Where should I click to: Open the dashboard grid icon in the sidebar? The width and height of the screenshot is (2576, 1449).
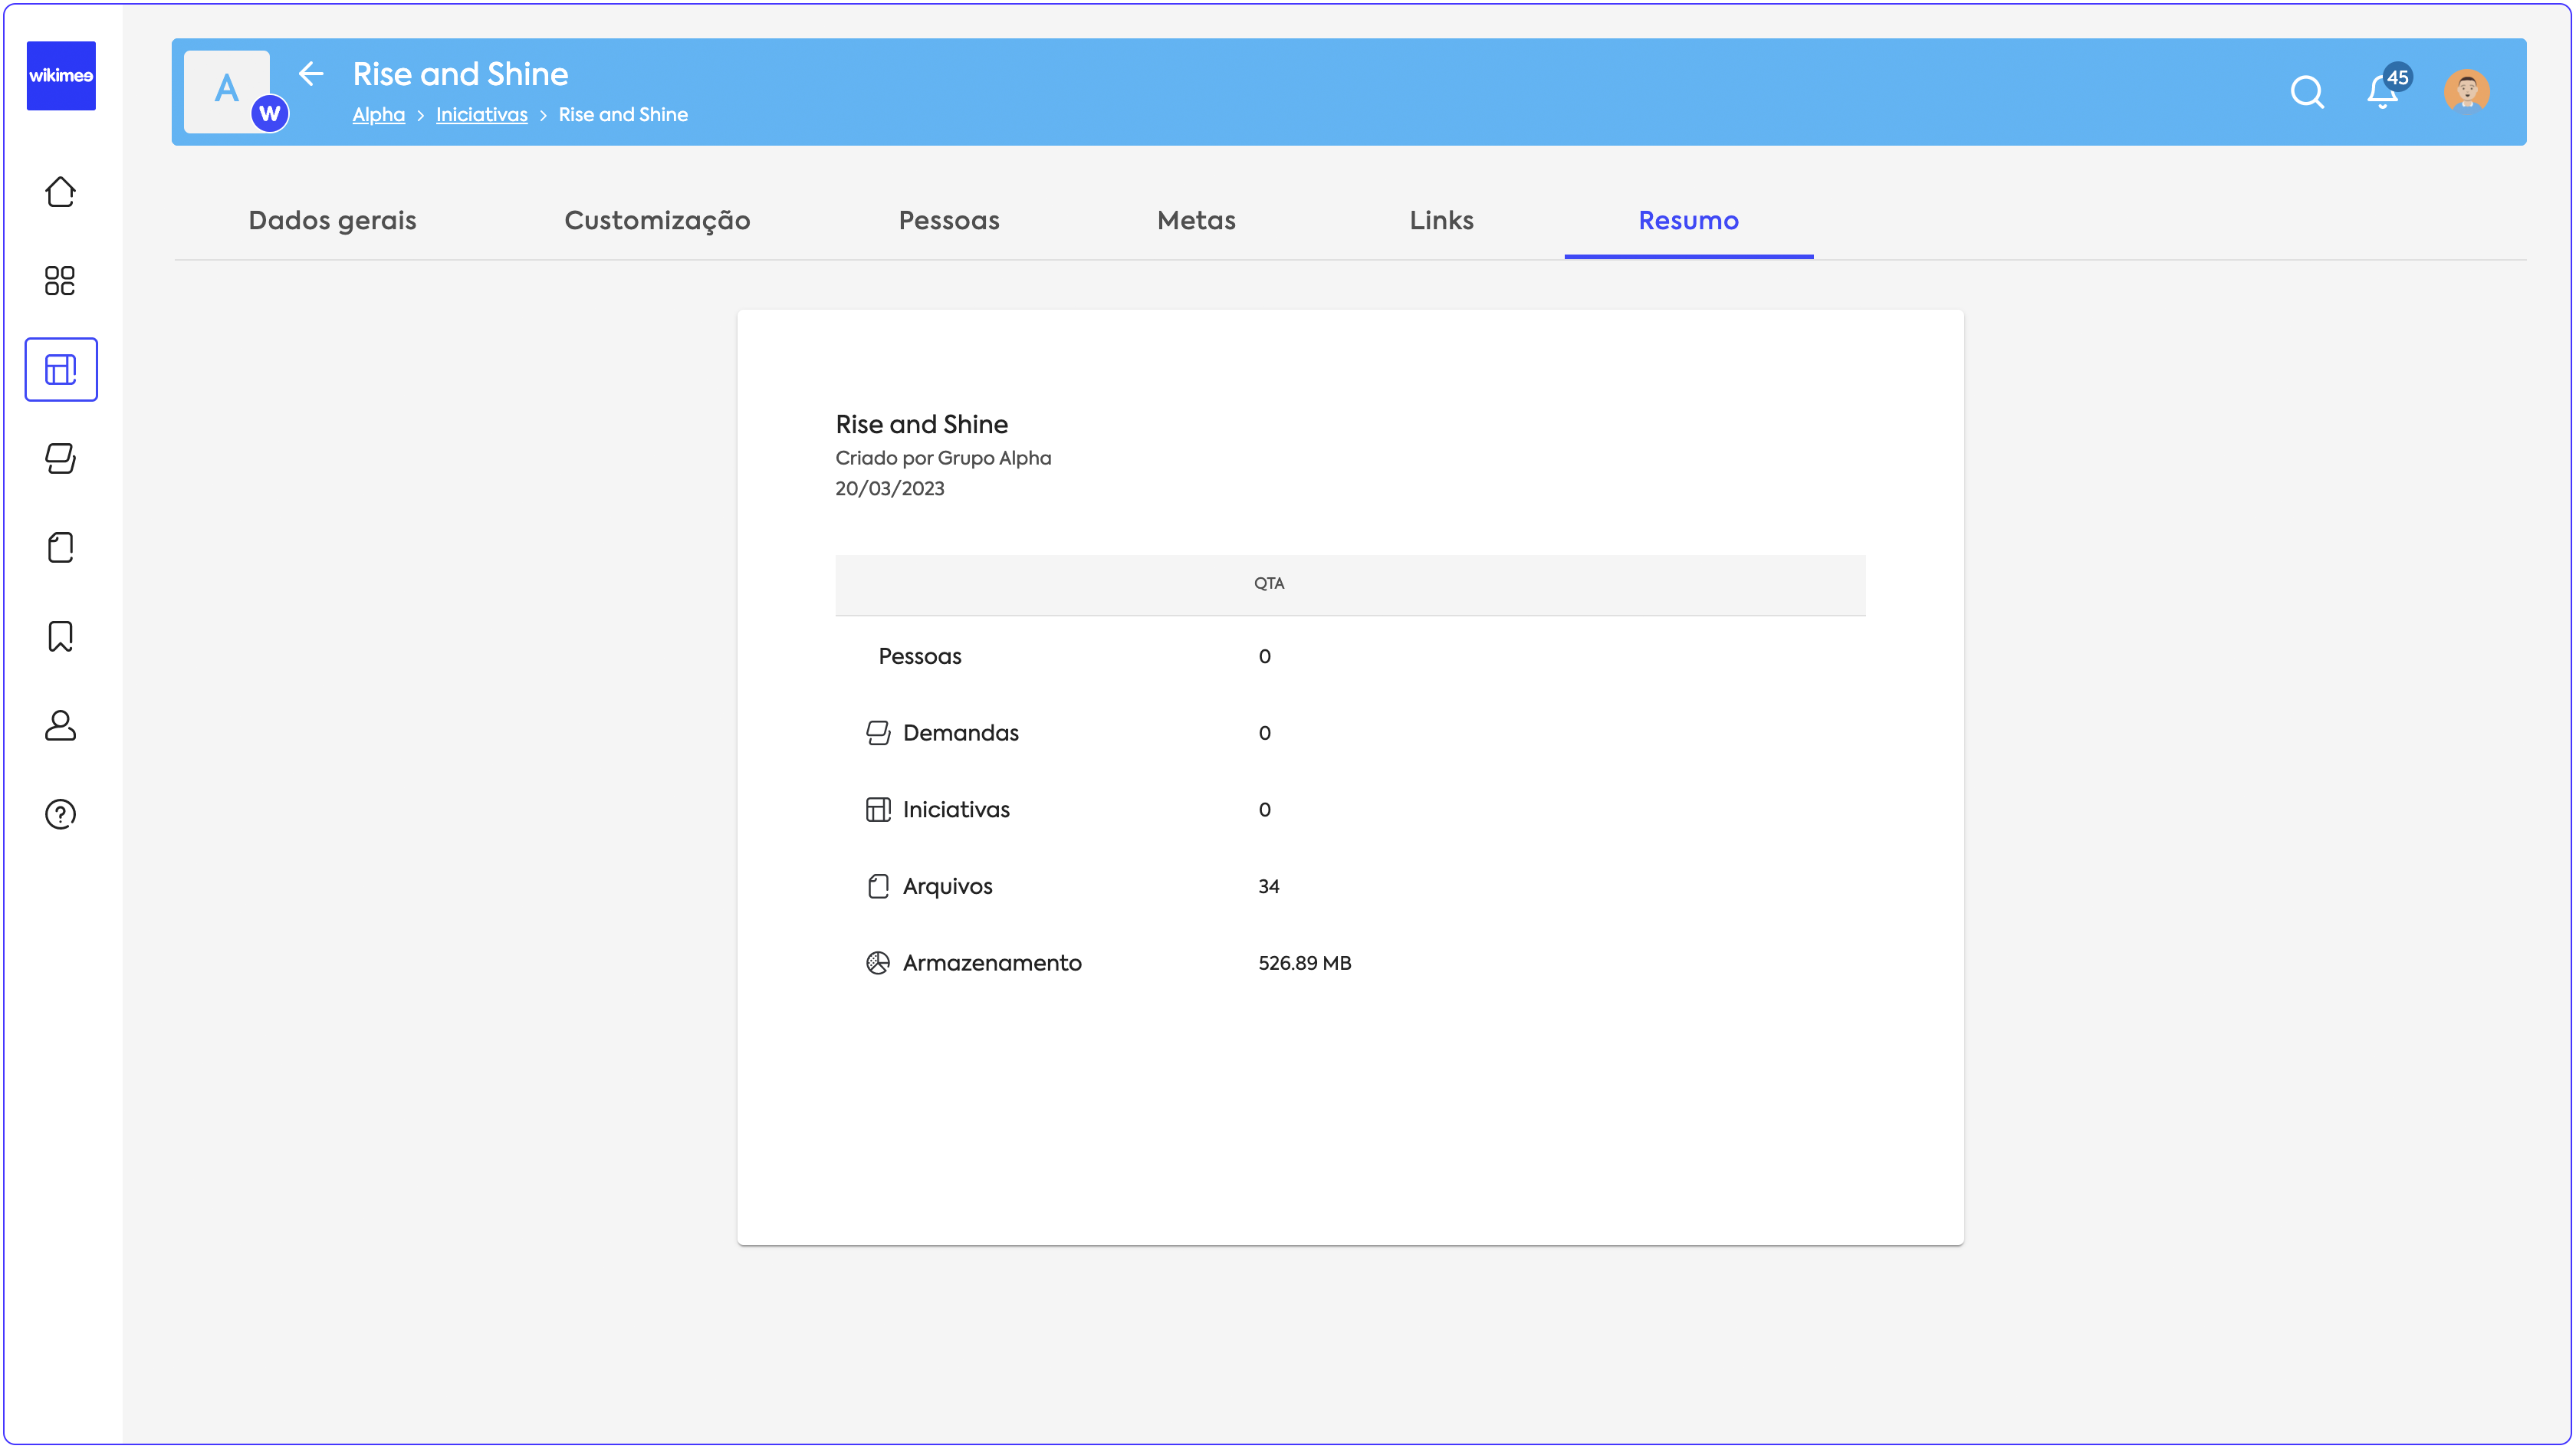point(61,281)
